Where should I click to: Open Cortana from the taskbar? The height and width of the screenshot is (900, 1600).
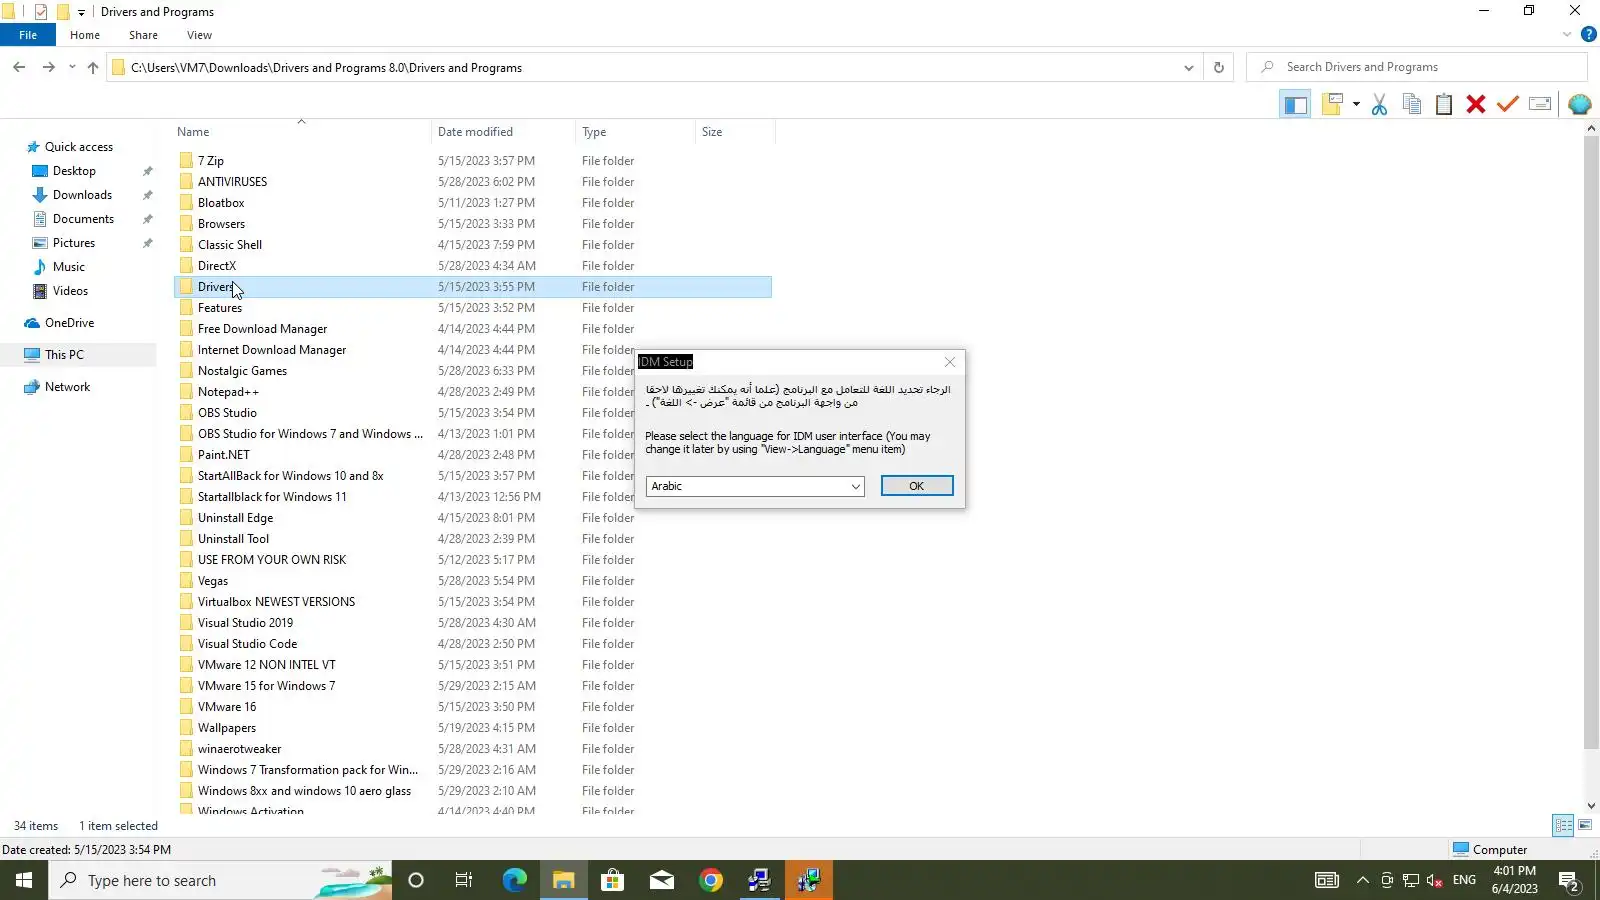coord(416,880)
